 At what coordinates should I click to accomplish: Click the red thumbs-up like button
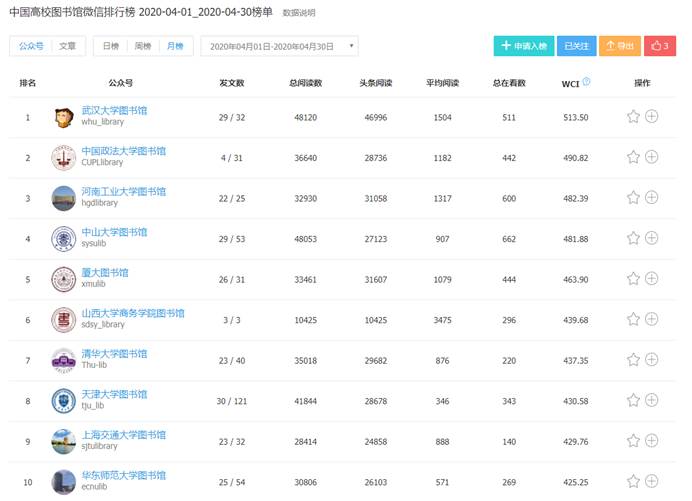click(660, 46)
